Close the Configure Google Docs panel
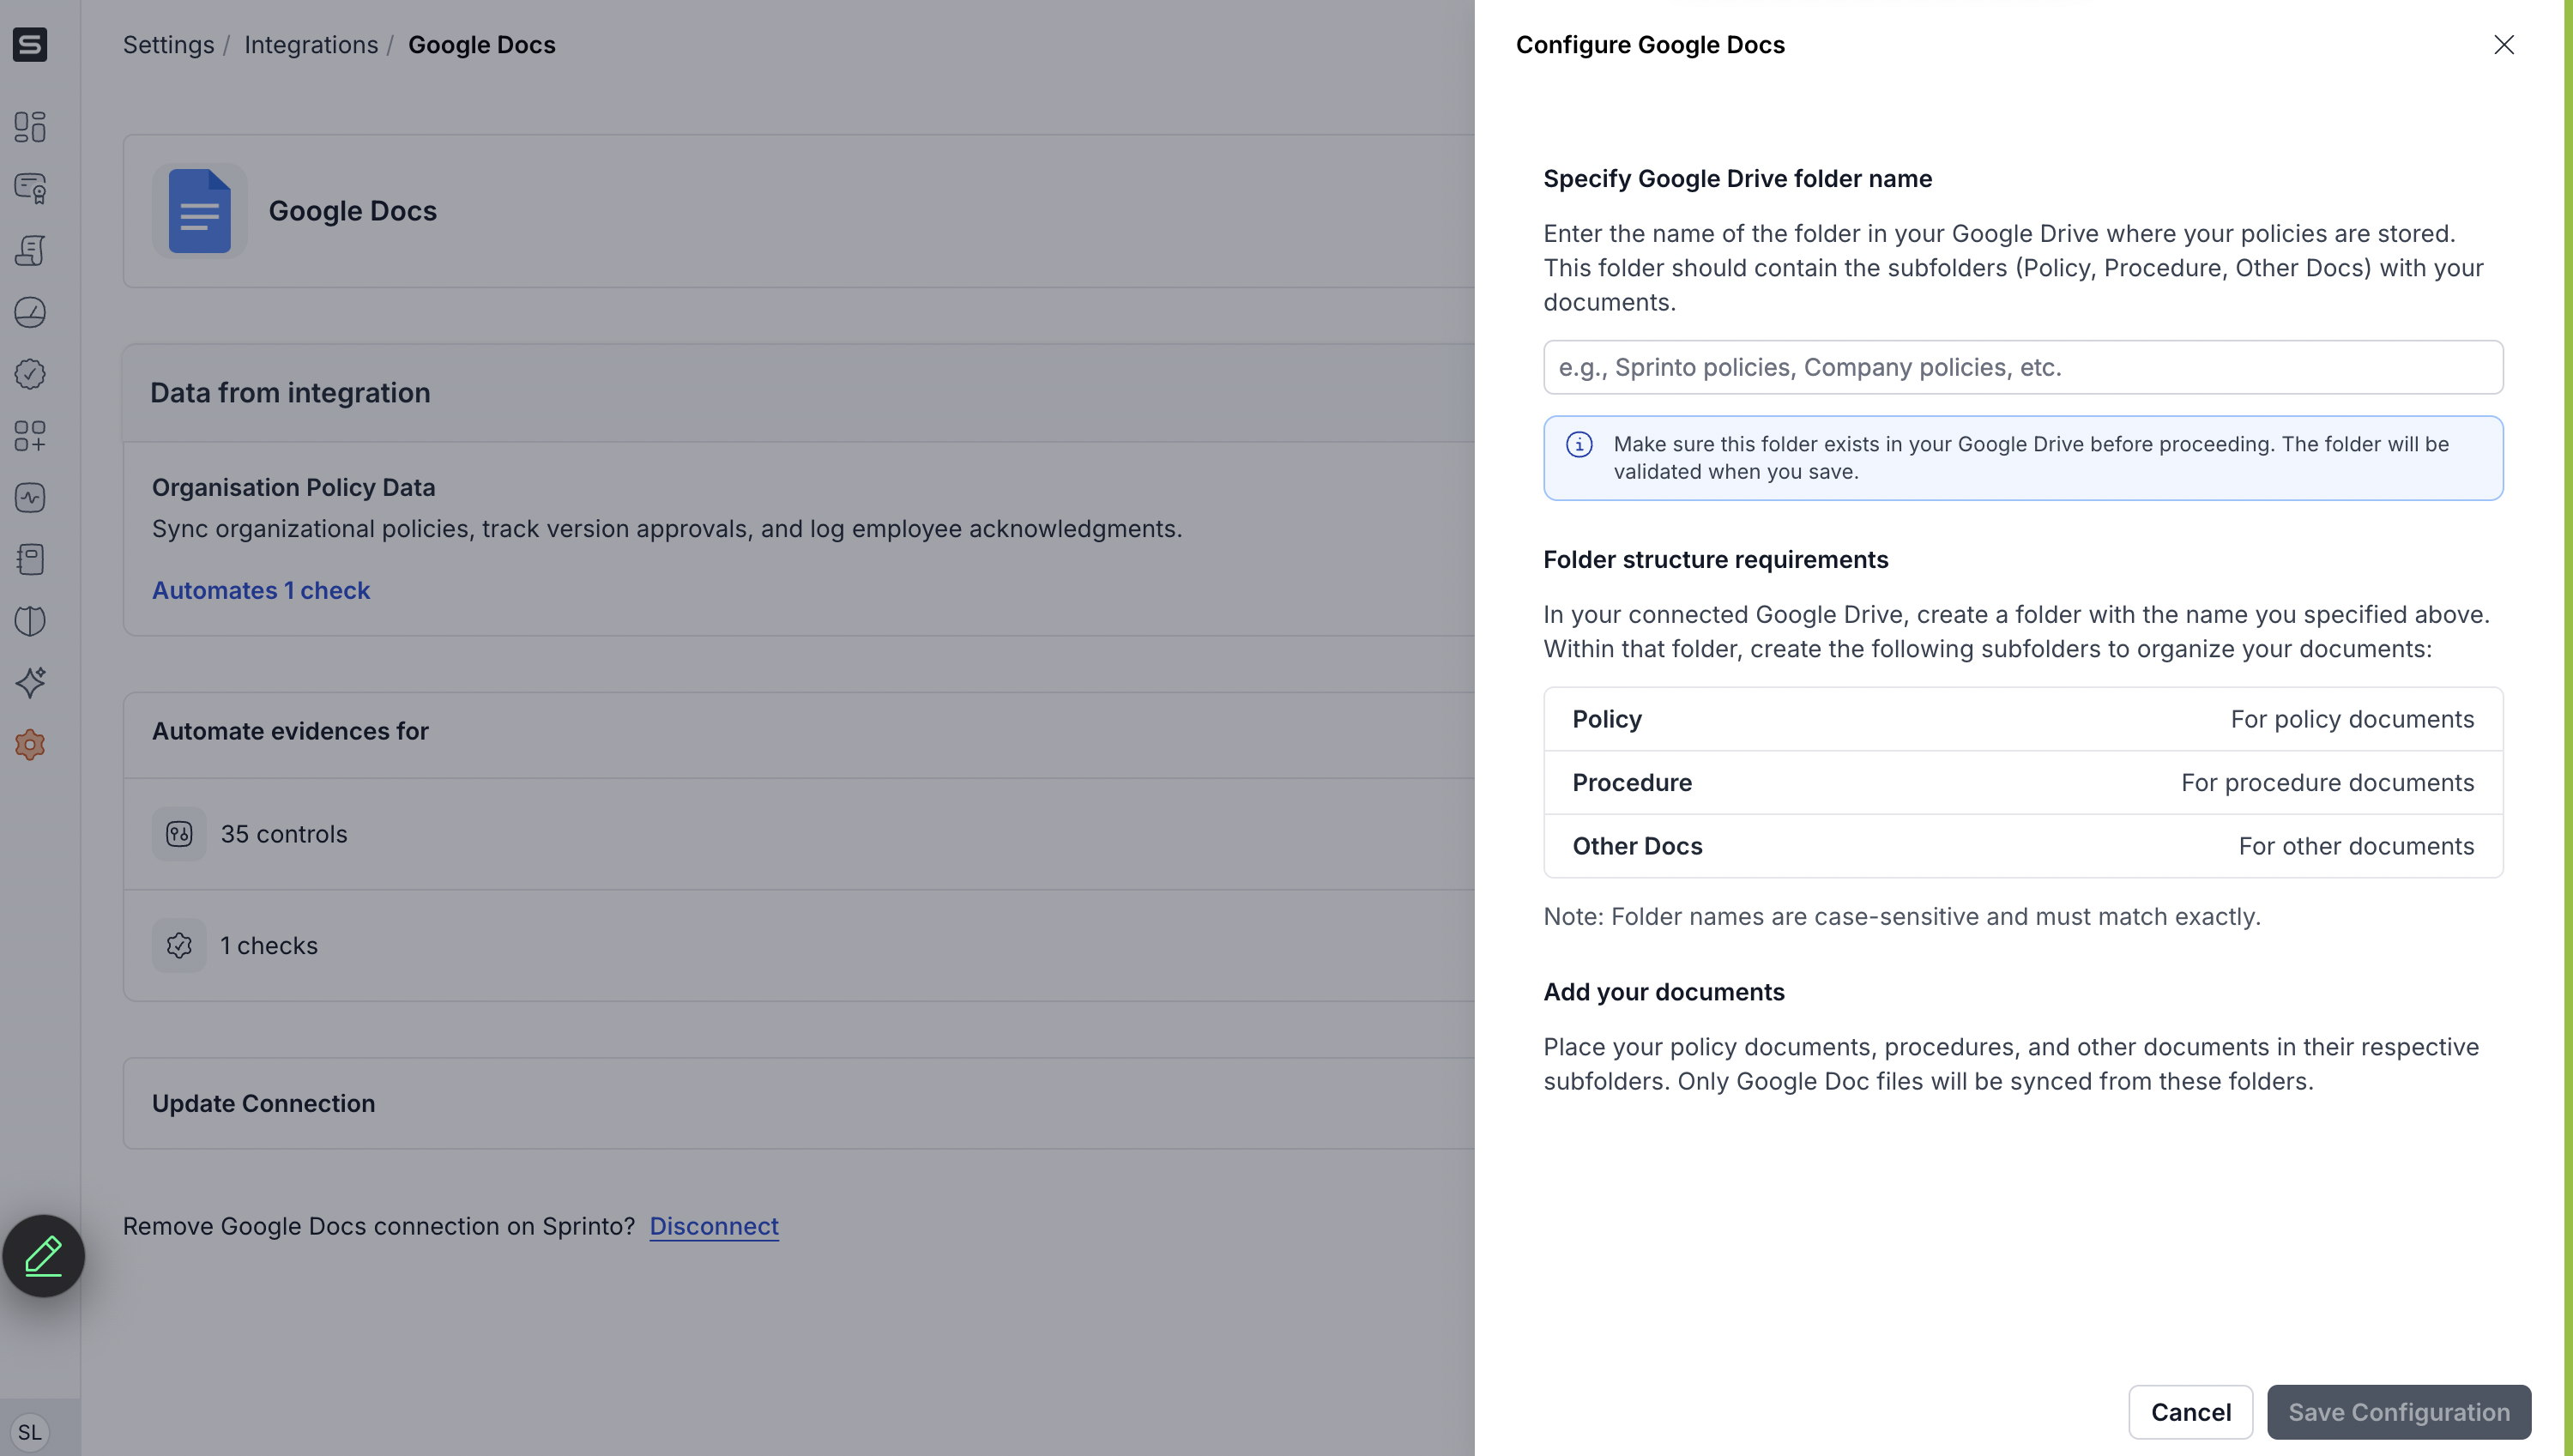 click(x=2503, y=45)
